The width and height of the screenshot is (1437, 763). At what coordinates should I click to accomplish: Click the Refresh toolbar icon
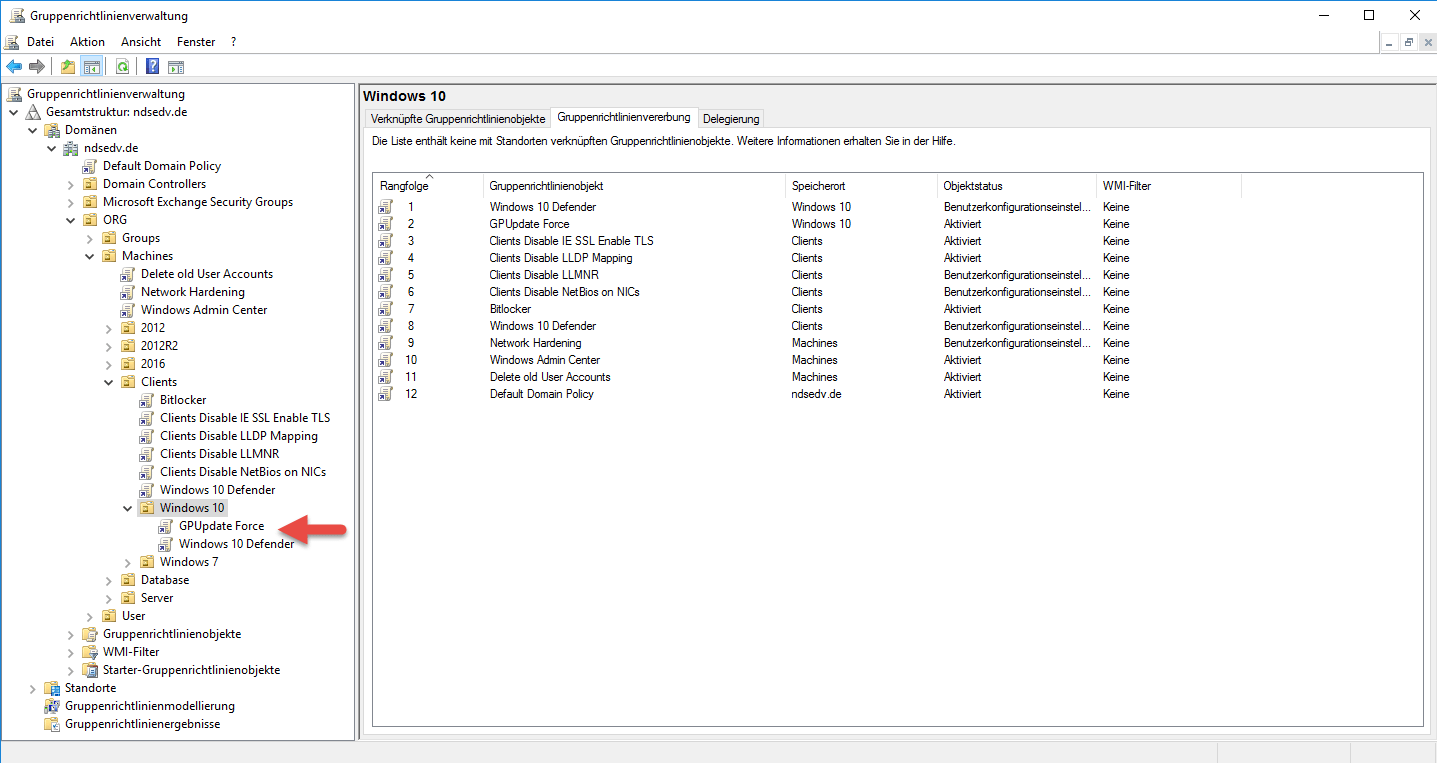click(122, 67)
